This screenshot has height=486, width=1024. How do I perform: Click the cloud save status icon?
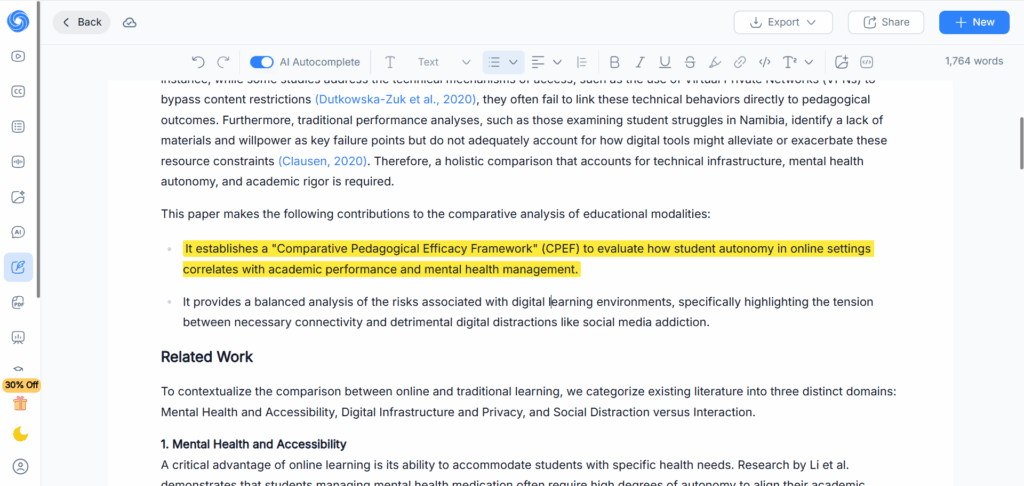(130, 22)
